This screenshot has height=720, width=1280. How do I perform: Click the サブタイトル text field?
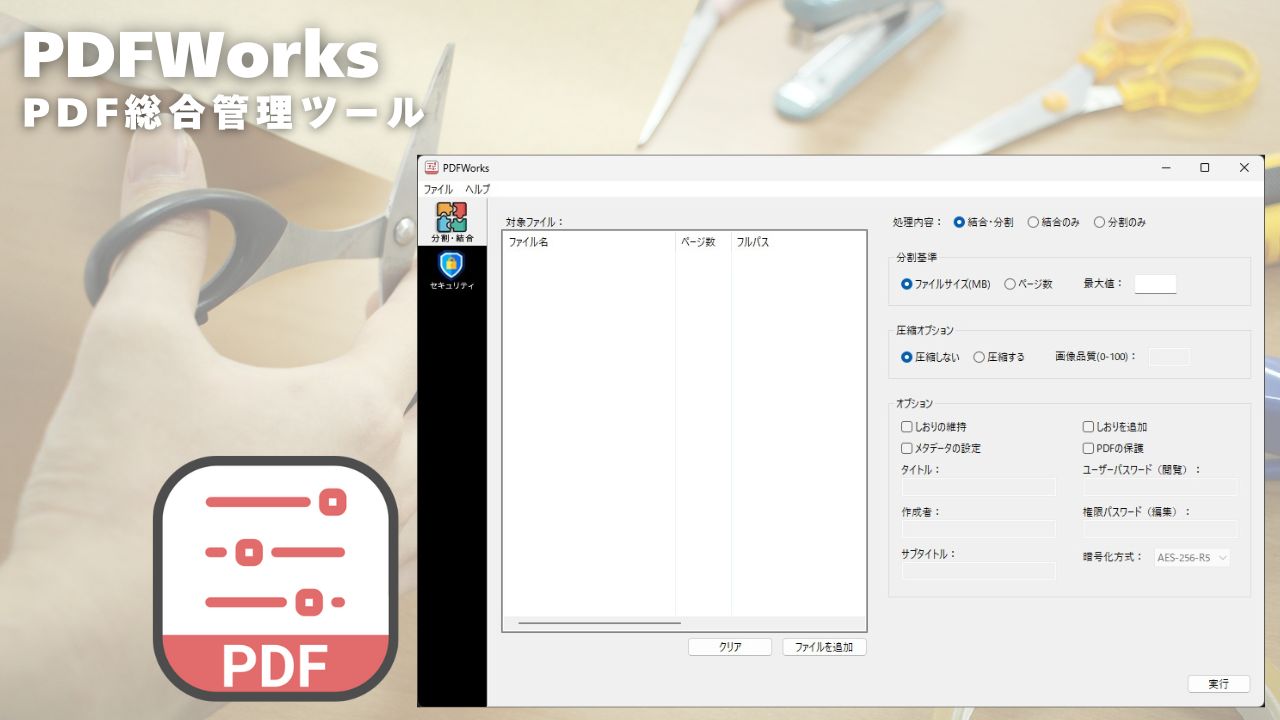(978, 571)
